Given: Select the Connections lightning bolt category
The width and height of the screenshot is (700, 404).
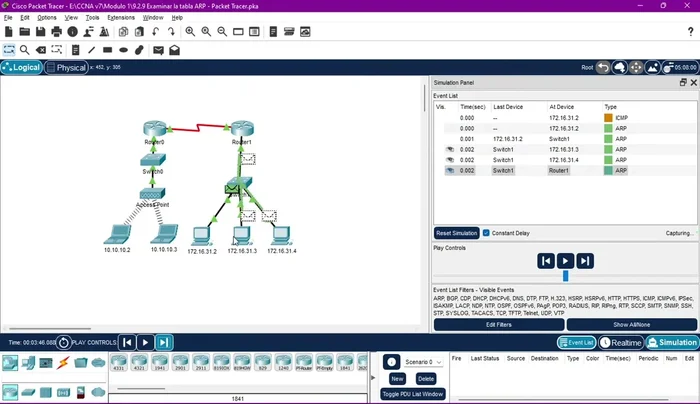Looking at the screenshot, I should pyautogui.click(x=63, y=363).
